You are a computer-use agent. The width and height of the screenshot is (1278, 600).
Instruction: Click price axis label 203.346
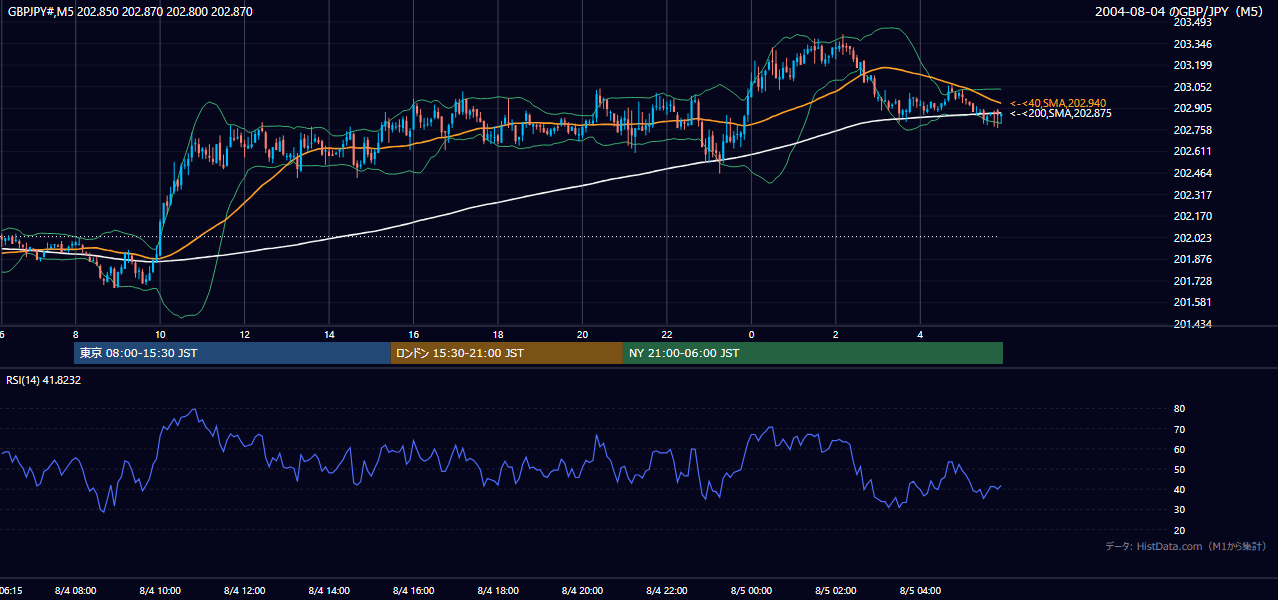click(1193, 44)
